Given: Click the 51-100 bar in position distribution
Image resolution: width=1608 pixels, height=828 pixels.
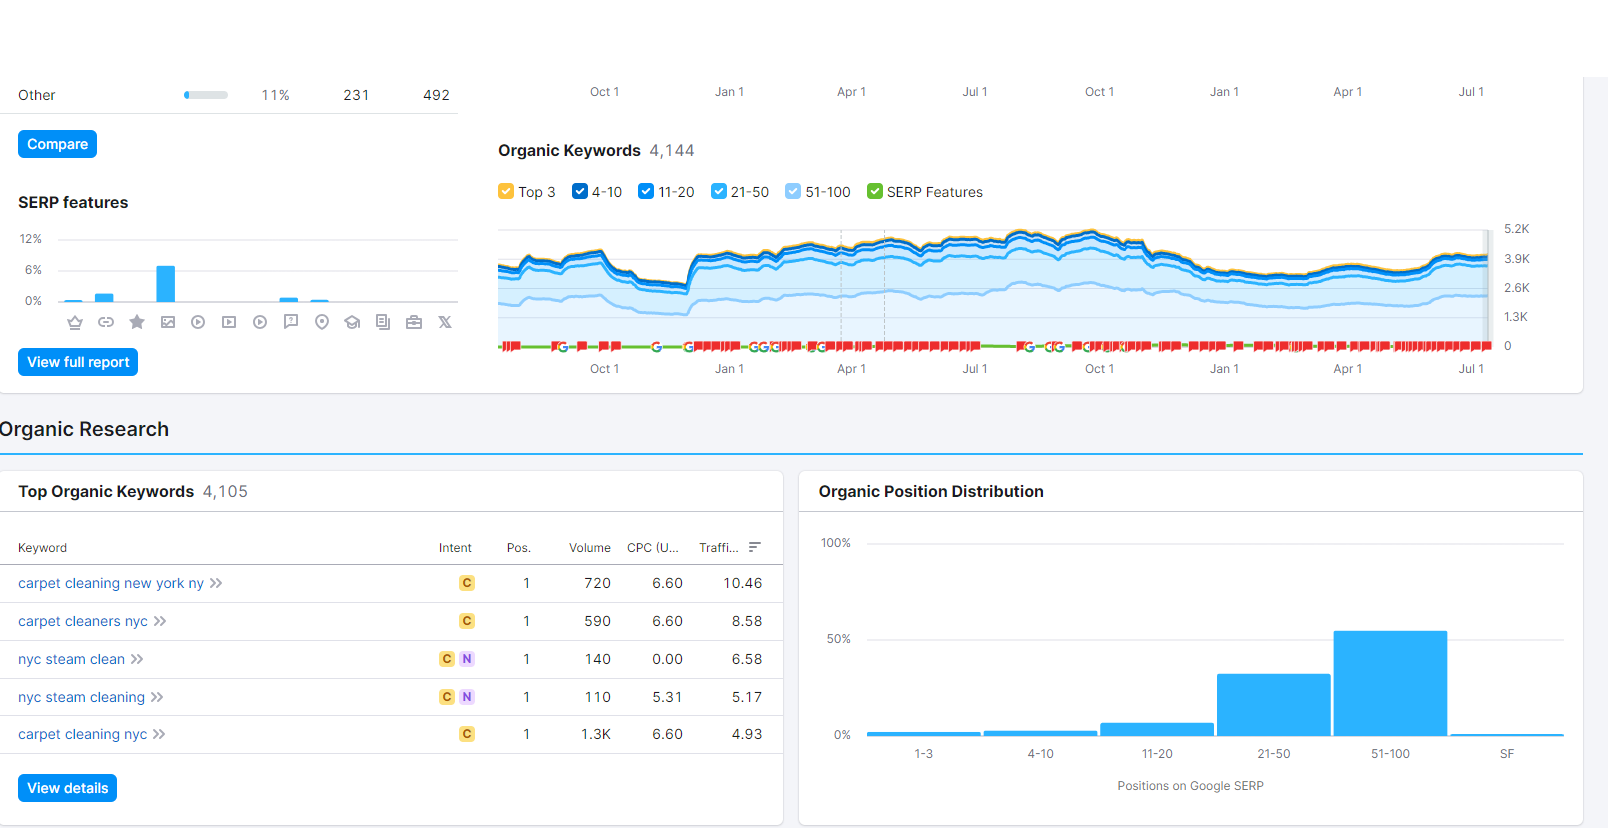Looking at the screenshot, I should 1390,683.
